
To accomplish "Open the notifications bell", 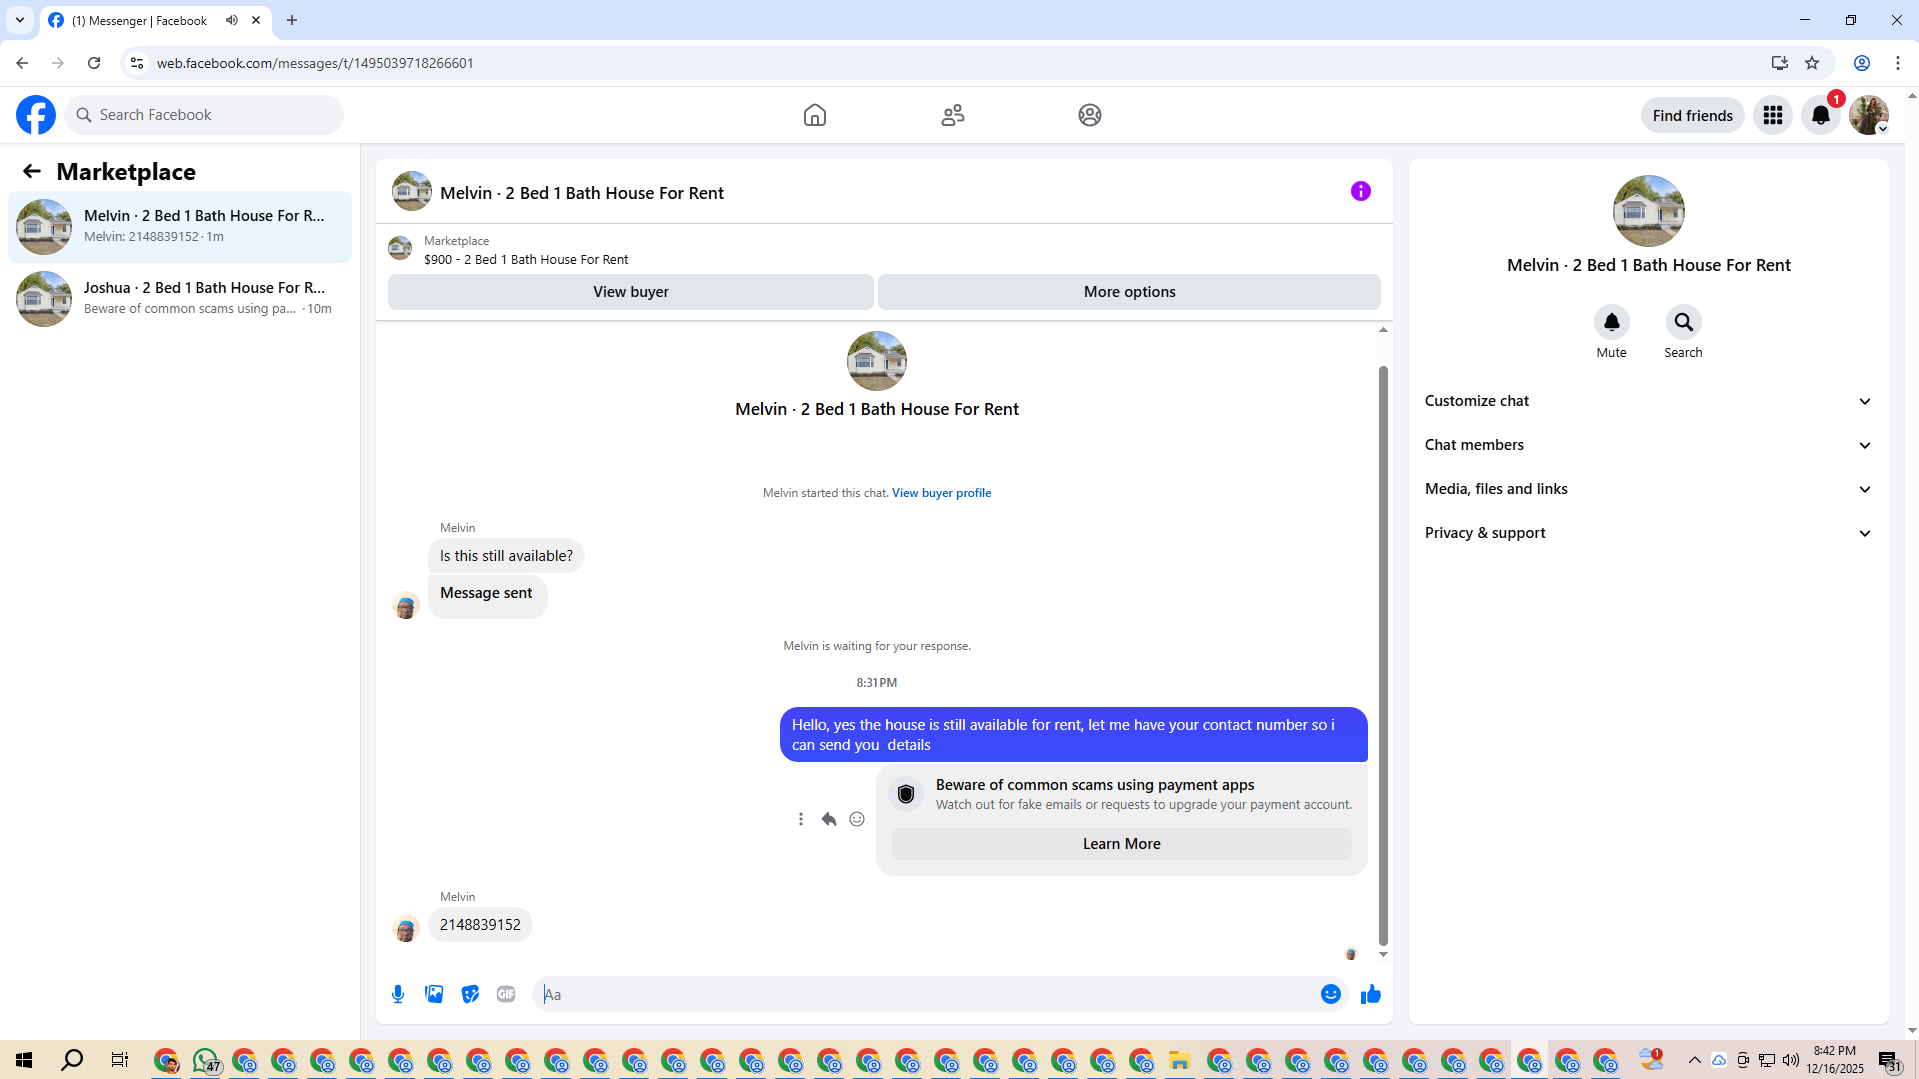I will (1821, 115).
